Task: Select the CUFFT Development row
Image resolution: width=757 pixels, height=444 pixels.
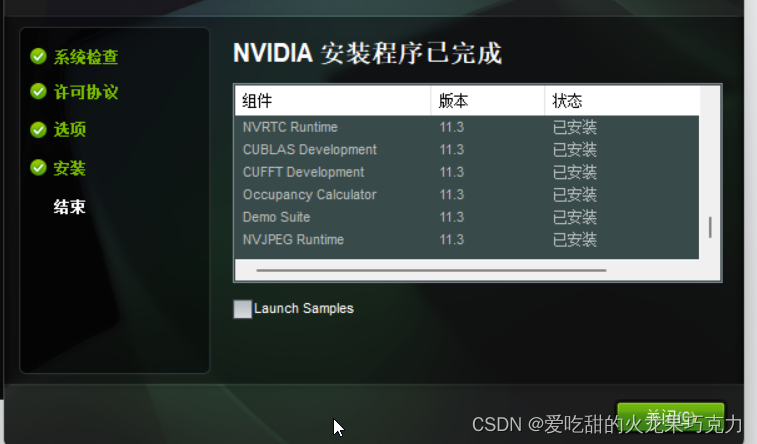Action: (x=467, y=172)
